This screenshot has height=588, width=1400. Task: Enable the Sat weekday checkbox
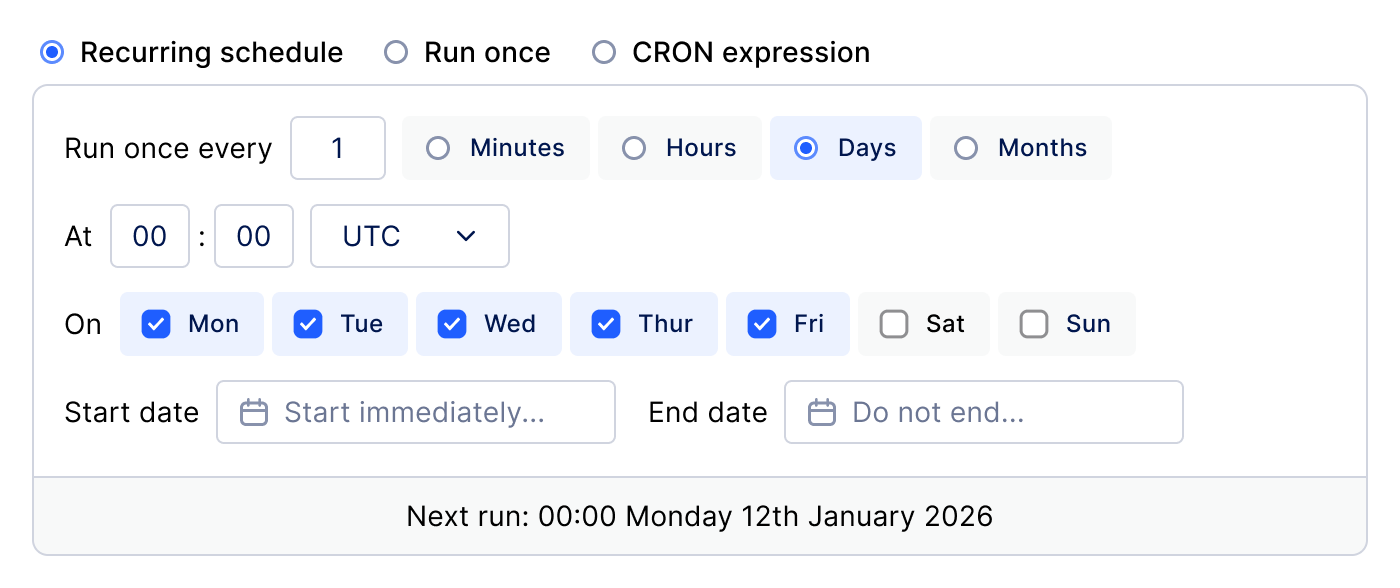pyautogui.click(x=894, y=324)
